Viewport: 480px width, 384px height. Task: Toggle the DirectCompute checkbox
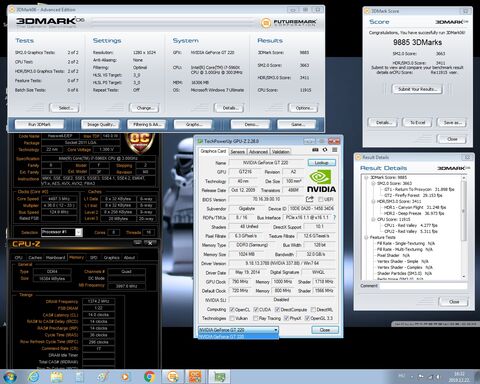pos(277,309)
